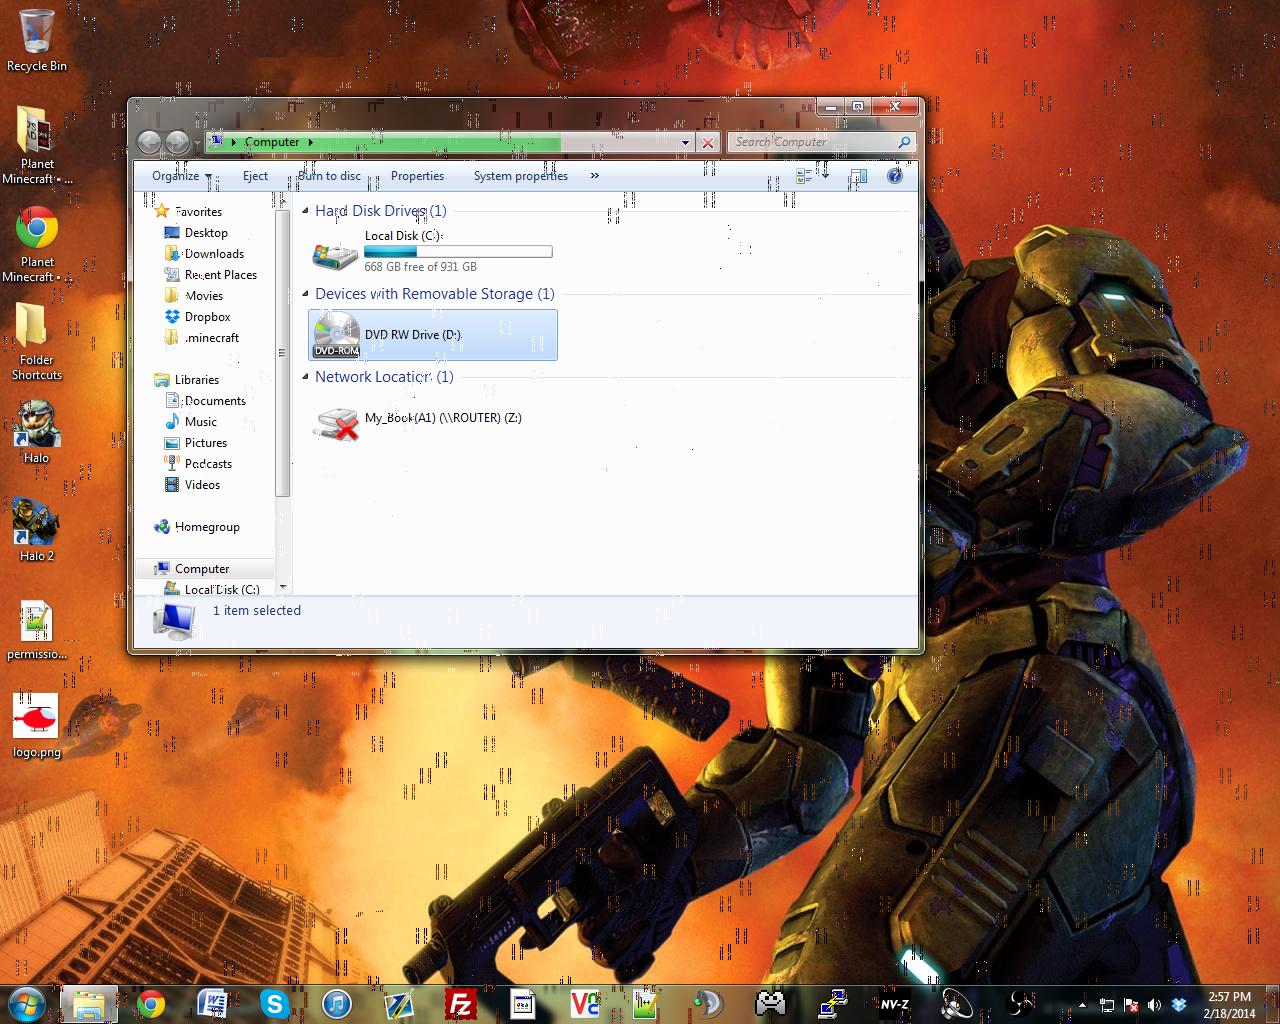Open Microsoft Word from the taskbar
Image resolution: width=1280 pixels, height=1024 pixels.
pyautogui.click(x=213, y=1003)
